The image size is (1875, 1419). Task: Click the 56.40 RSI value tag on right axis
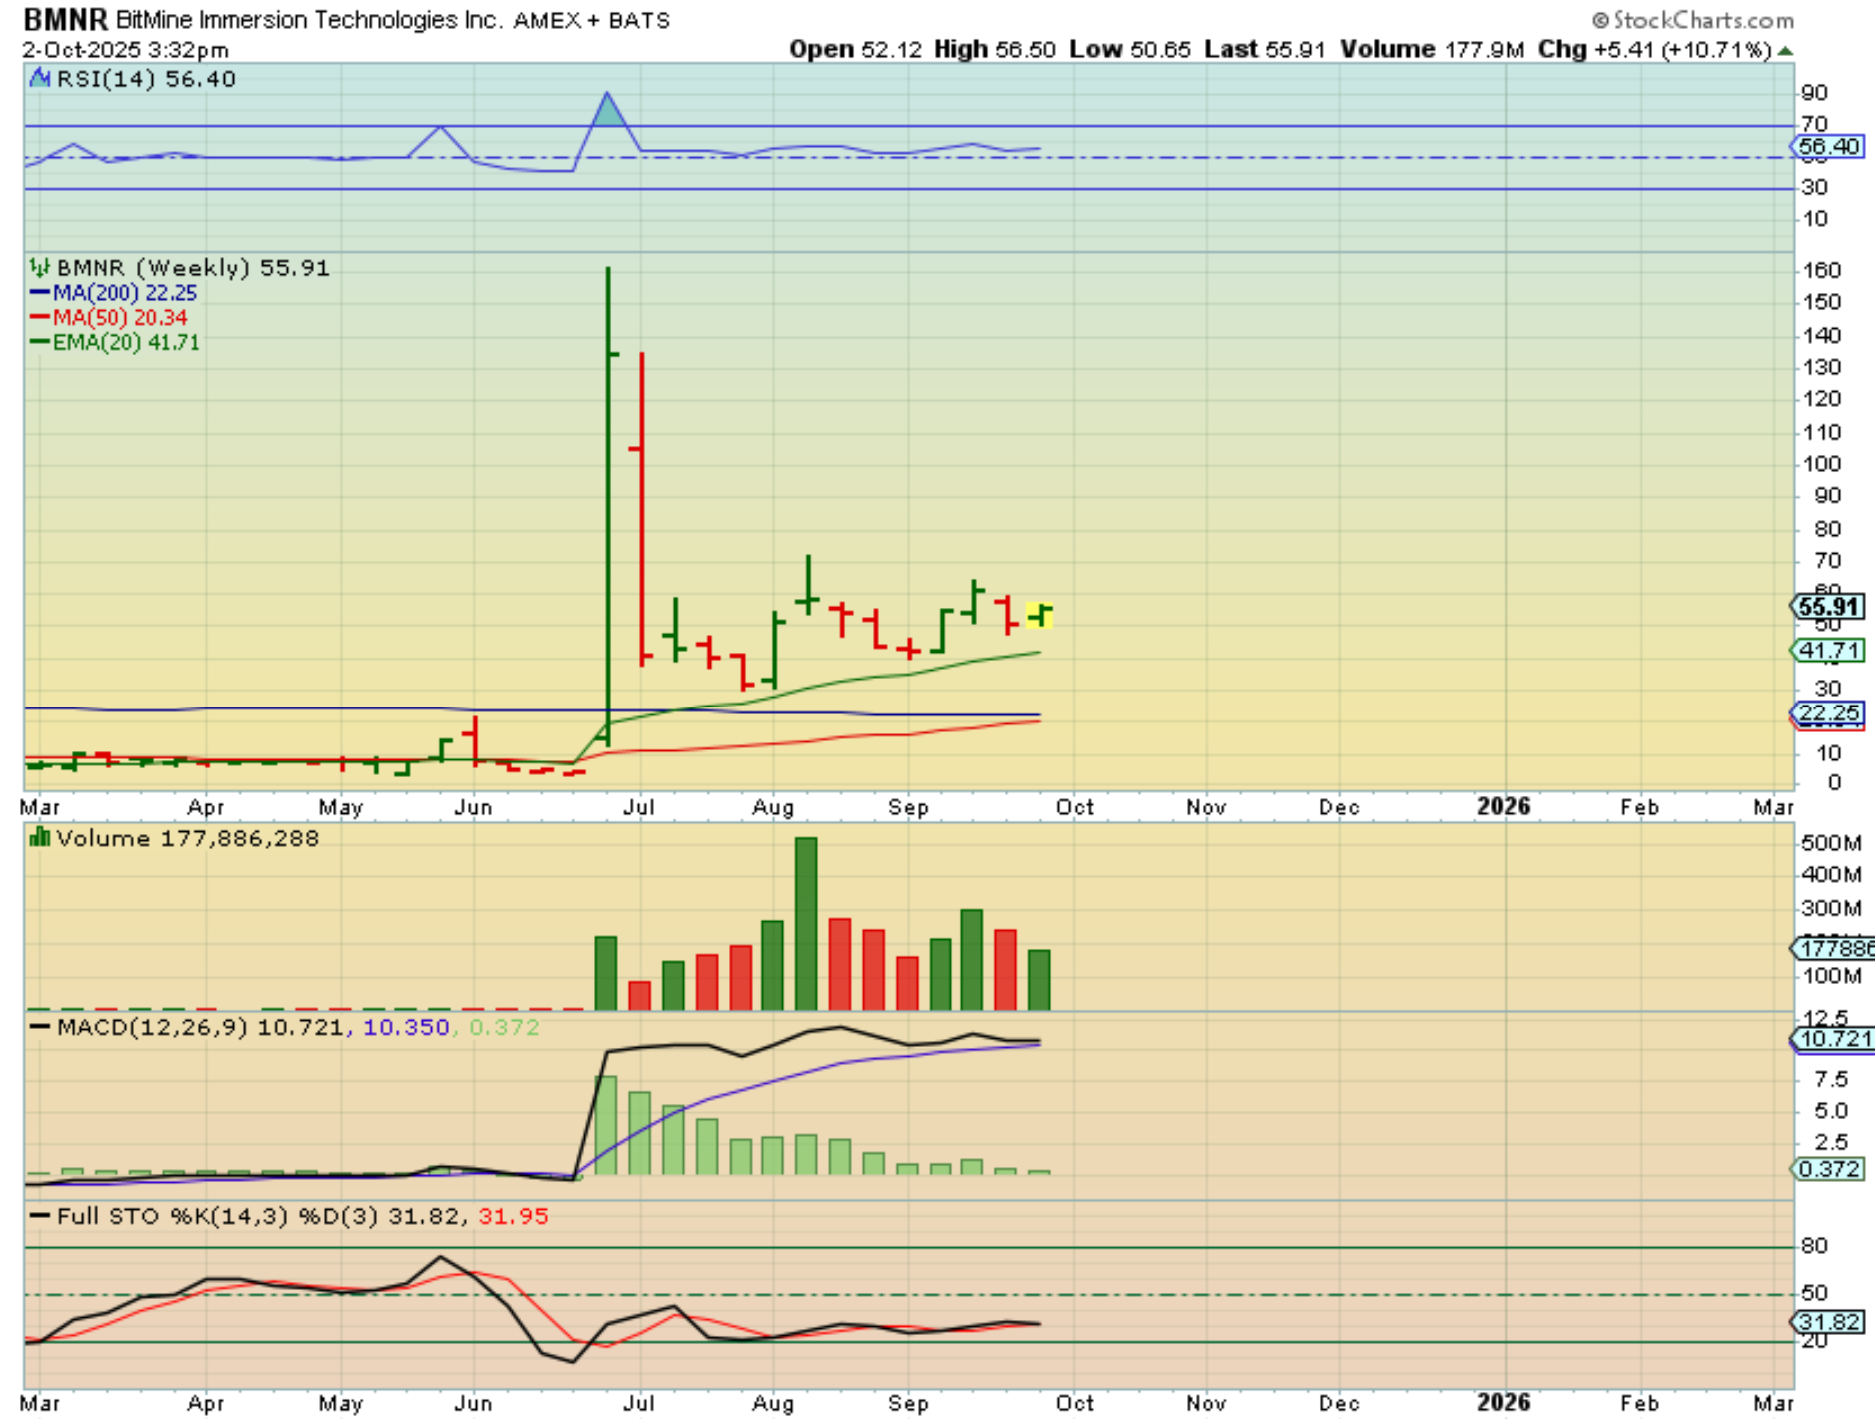[x=1827, y=147]
